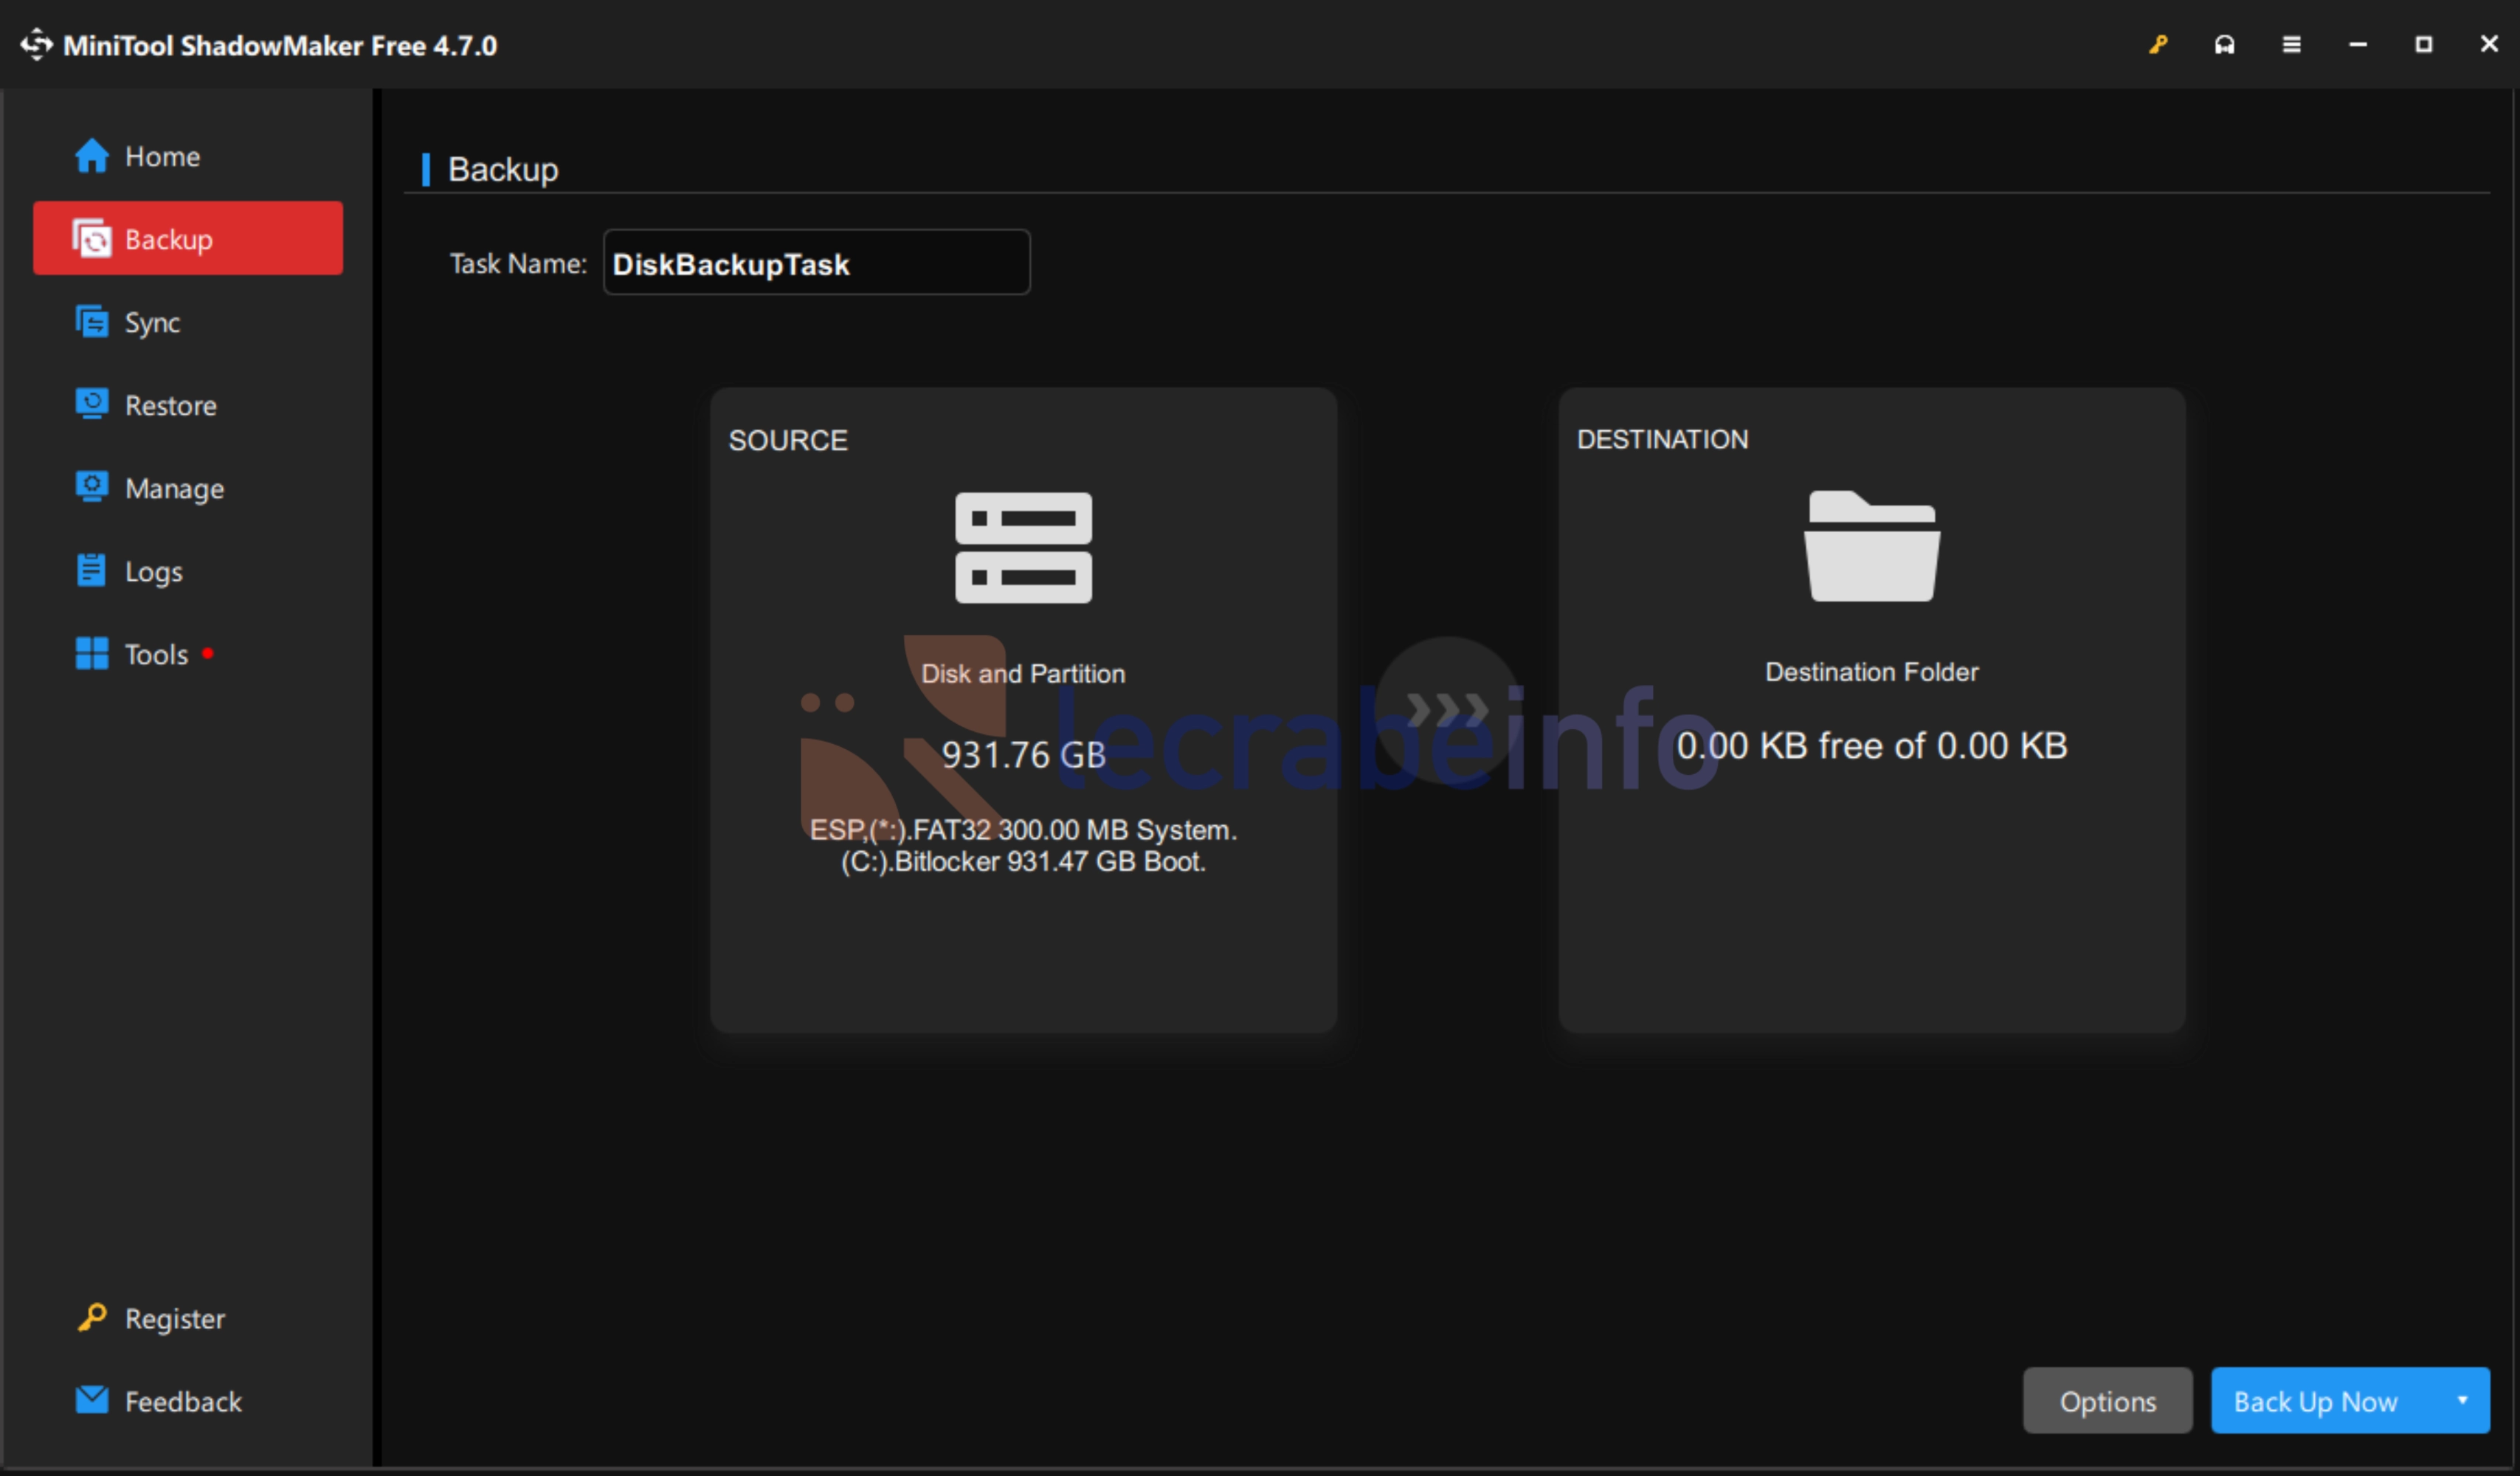
Task: Click the Task Name input field
Action: (x=816, y=262)
